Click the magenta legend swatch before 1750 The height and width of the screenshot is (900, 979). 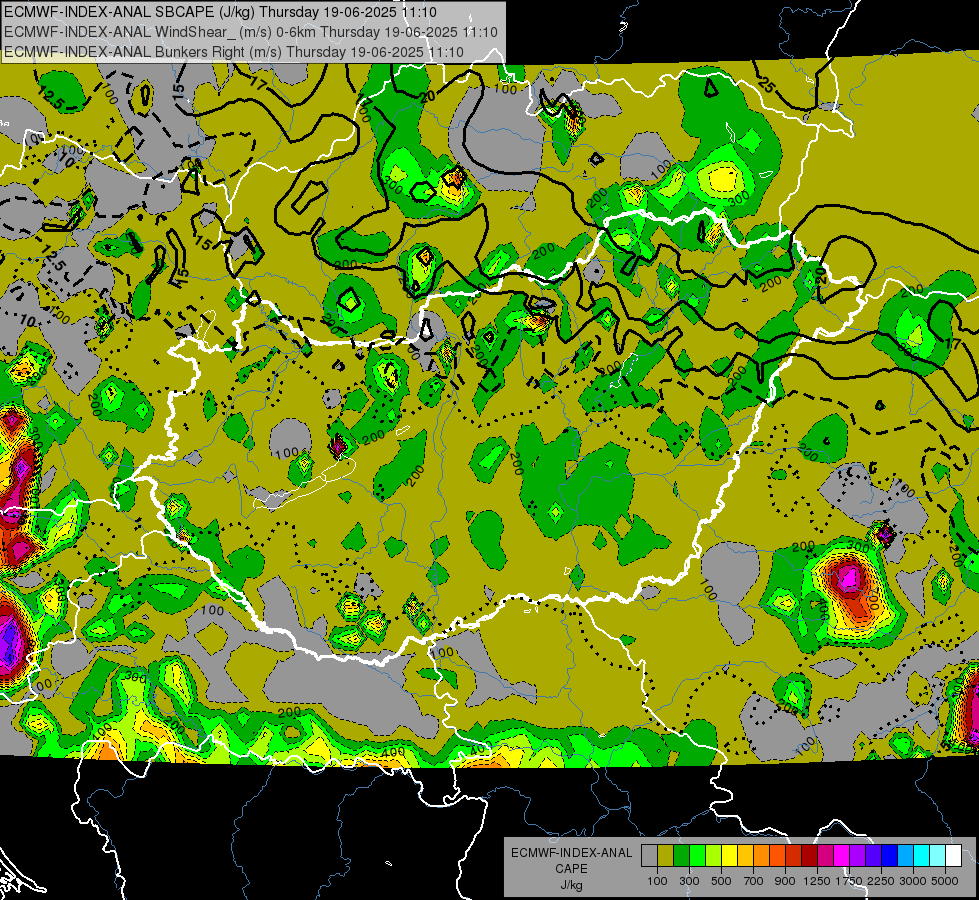(x=842, y=855)
